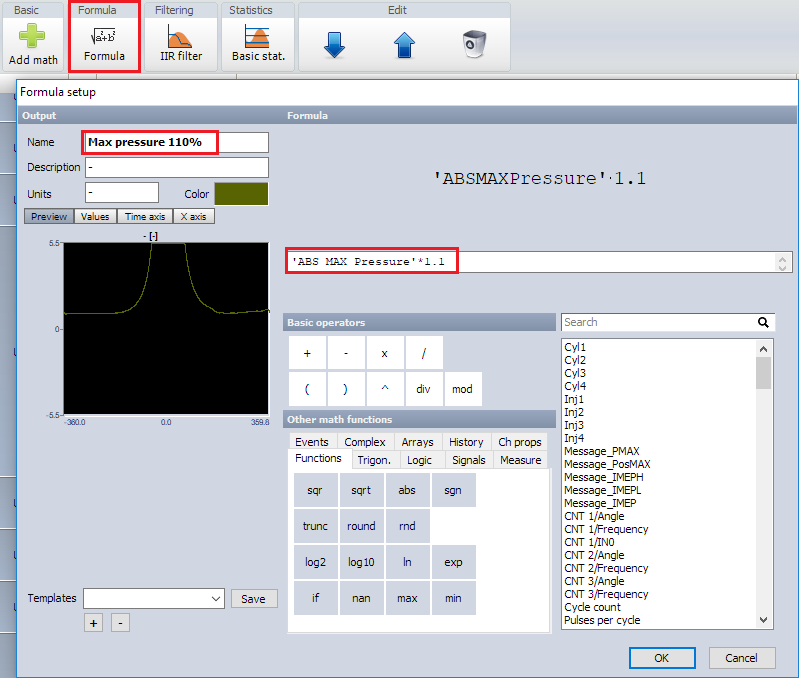Screen dimensions: 799x678
Task: Insert the abs function
Action: (x=407, y=490)
